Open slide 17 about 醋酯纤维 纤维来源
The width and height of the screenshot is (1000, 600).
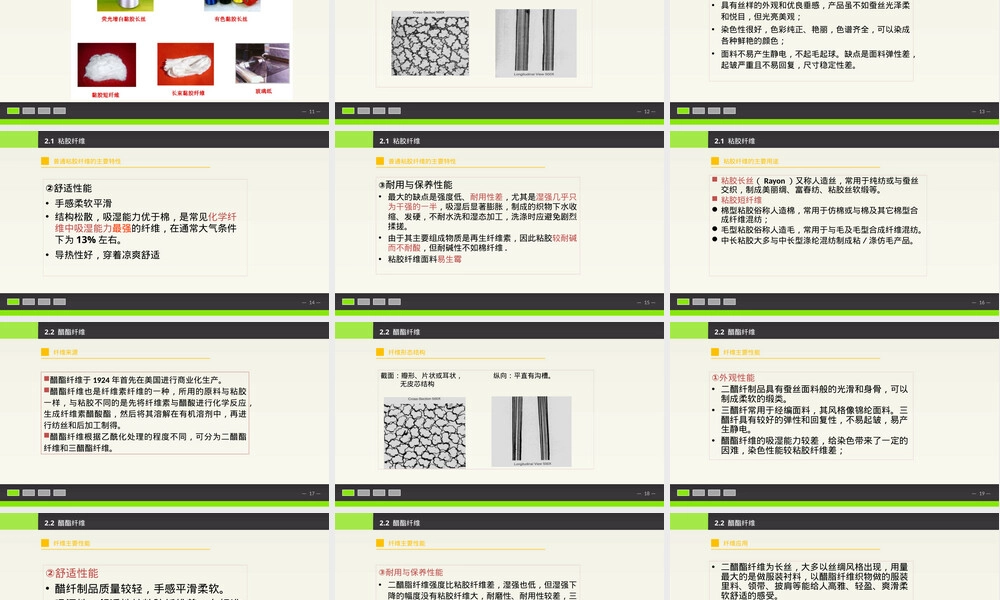point(165,414)
